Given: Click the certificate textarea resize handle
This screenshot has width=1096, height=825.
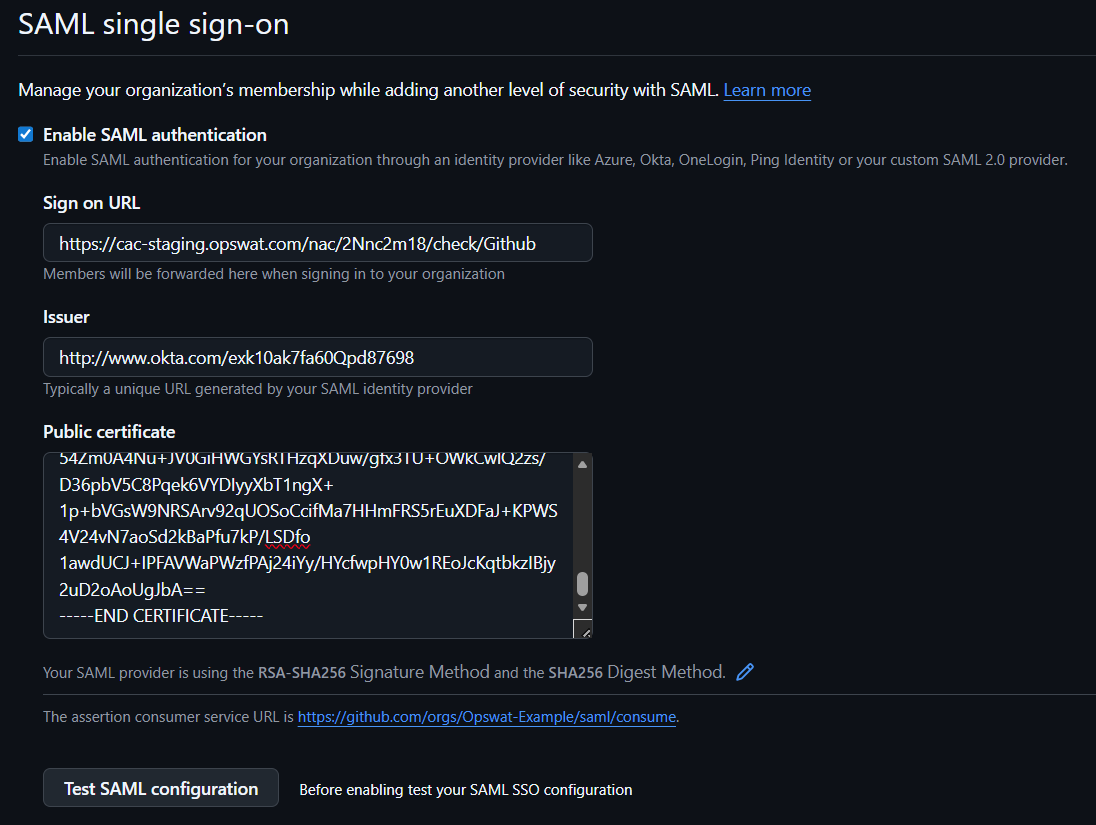Looking at the screenshot, I should pos(582,629).
